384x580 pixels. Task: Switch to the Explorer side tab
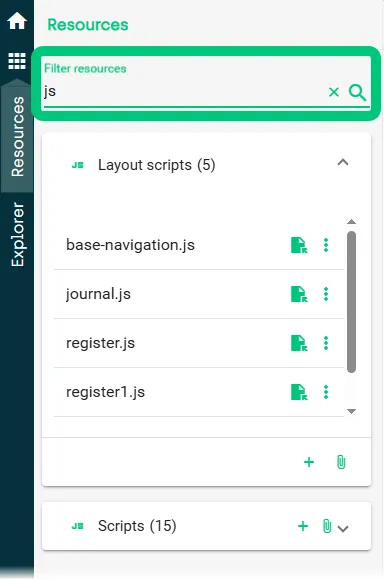17,234
